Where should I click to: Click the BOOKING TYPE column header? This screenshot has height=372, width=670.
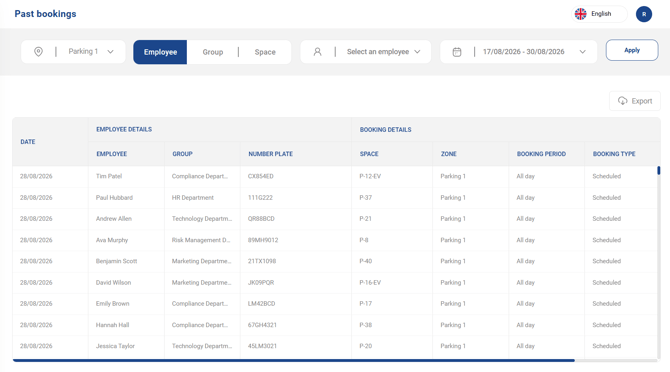click(614, 154)
